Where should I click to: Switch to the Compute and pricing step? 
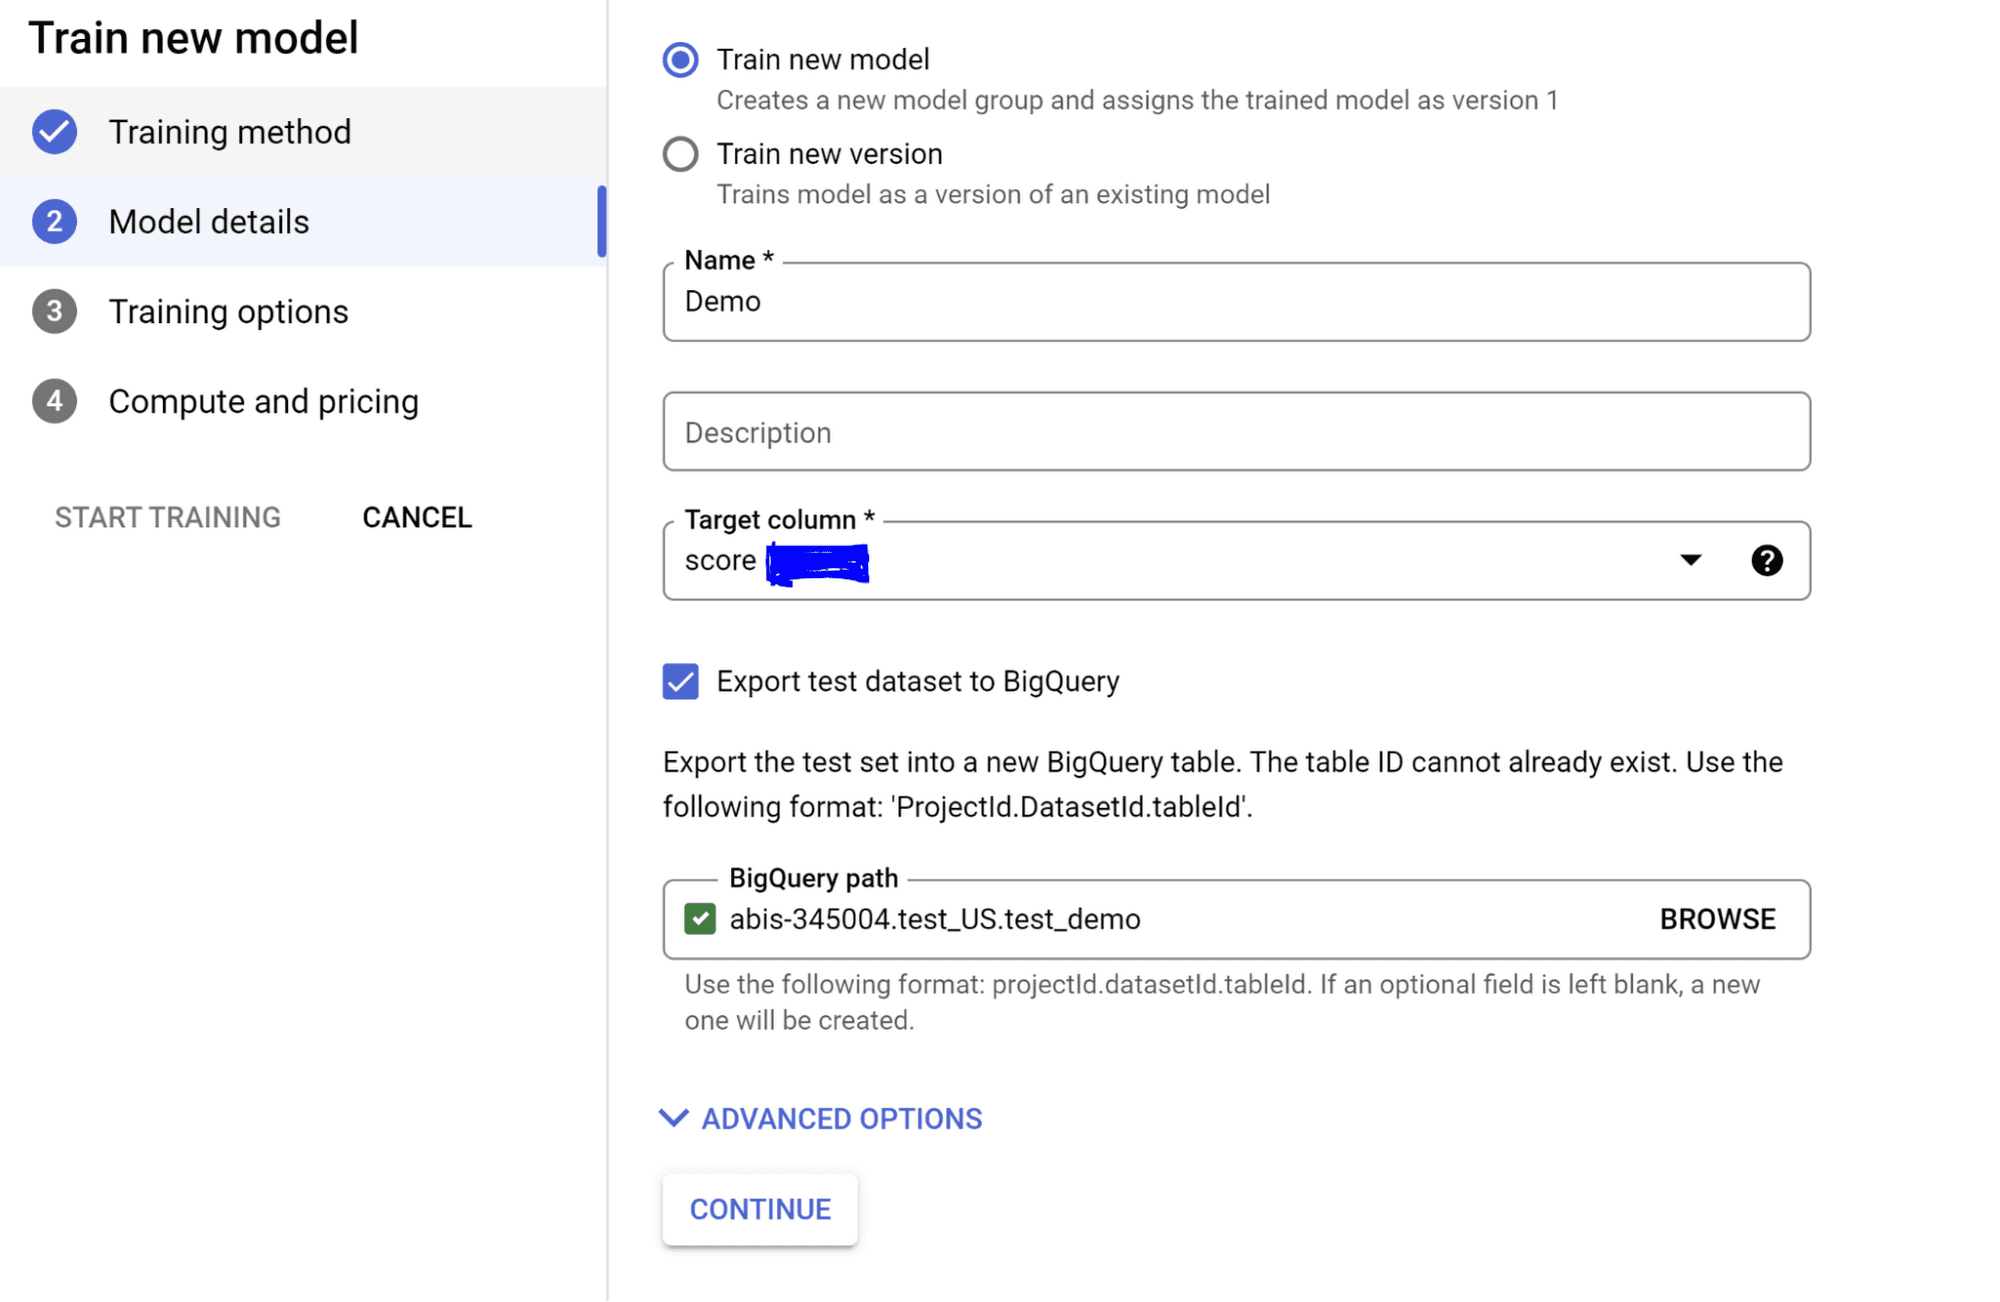click(x=263, y=402)
